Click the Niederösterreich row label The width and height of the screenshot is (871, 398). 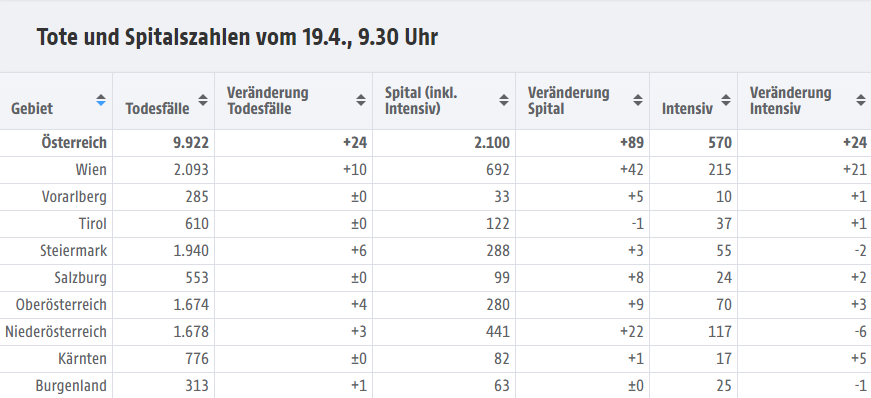56,332
